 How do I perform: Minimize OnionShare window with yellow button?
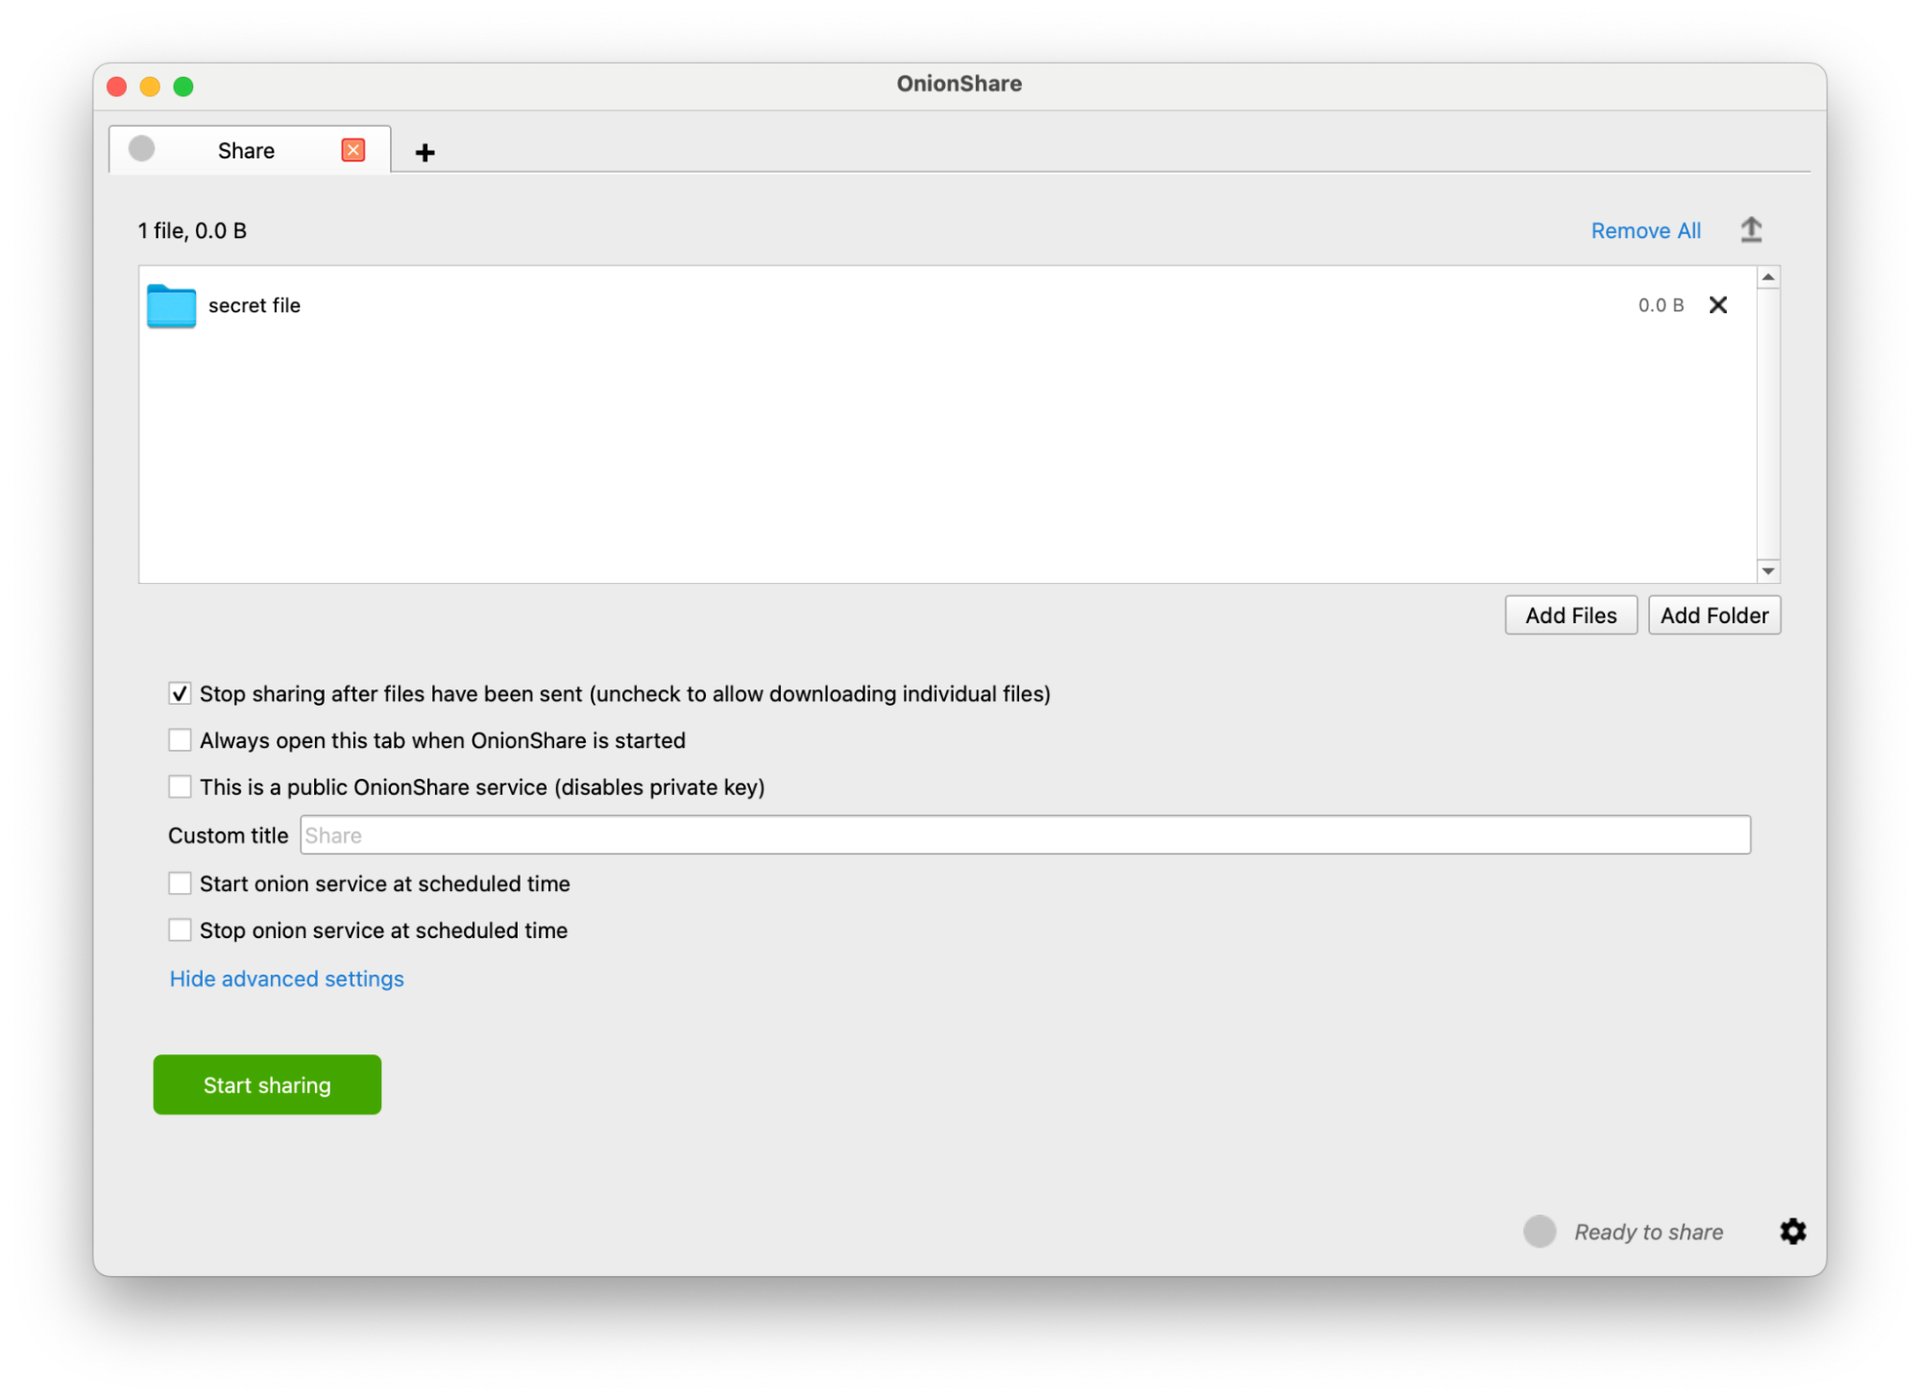click(150, 86)
